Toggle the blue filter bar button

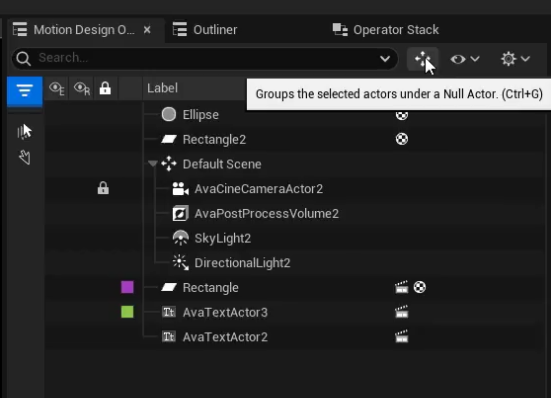click(25, 91)
